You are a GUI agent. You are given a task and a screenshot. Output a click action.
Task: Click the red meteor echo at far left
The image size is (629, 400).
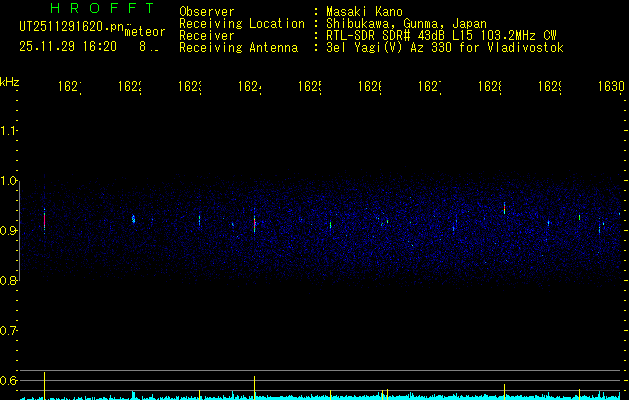[45, 220]
